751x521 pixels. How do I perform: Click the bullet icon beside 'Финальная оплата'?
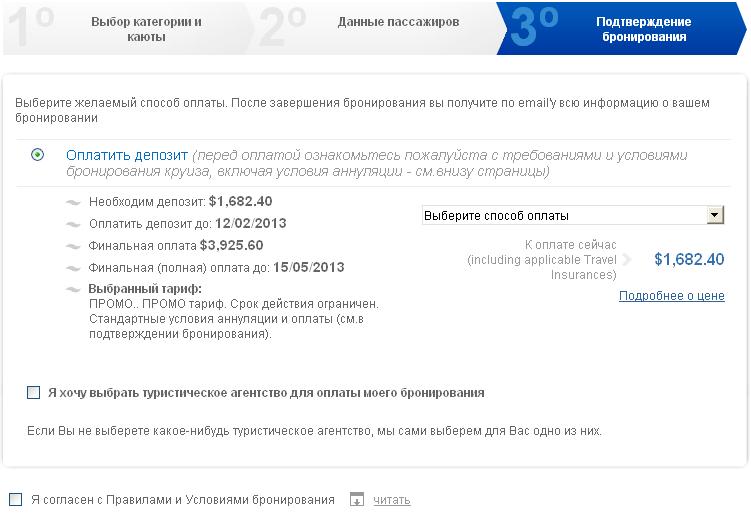point(73,247)
